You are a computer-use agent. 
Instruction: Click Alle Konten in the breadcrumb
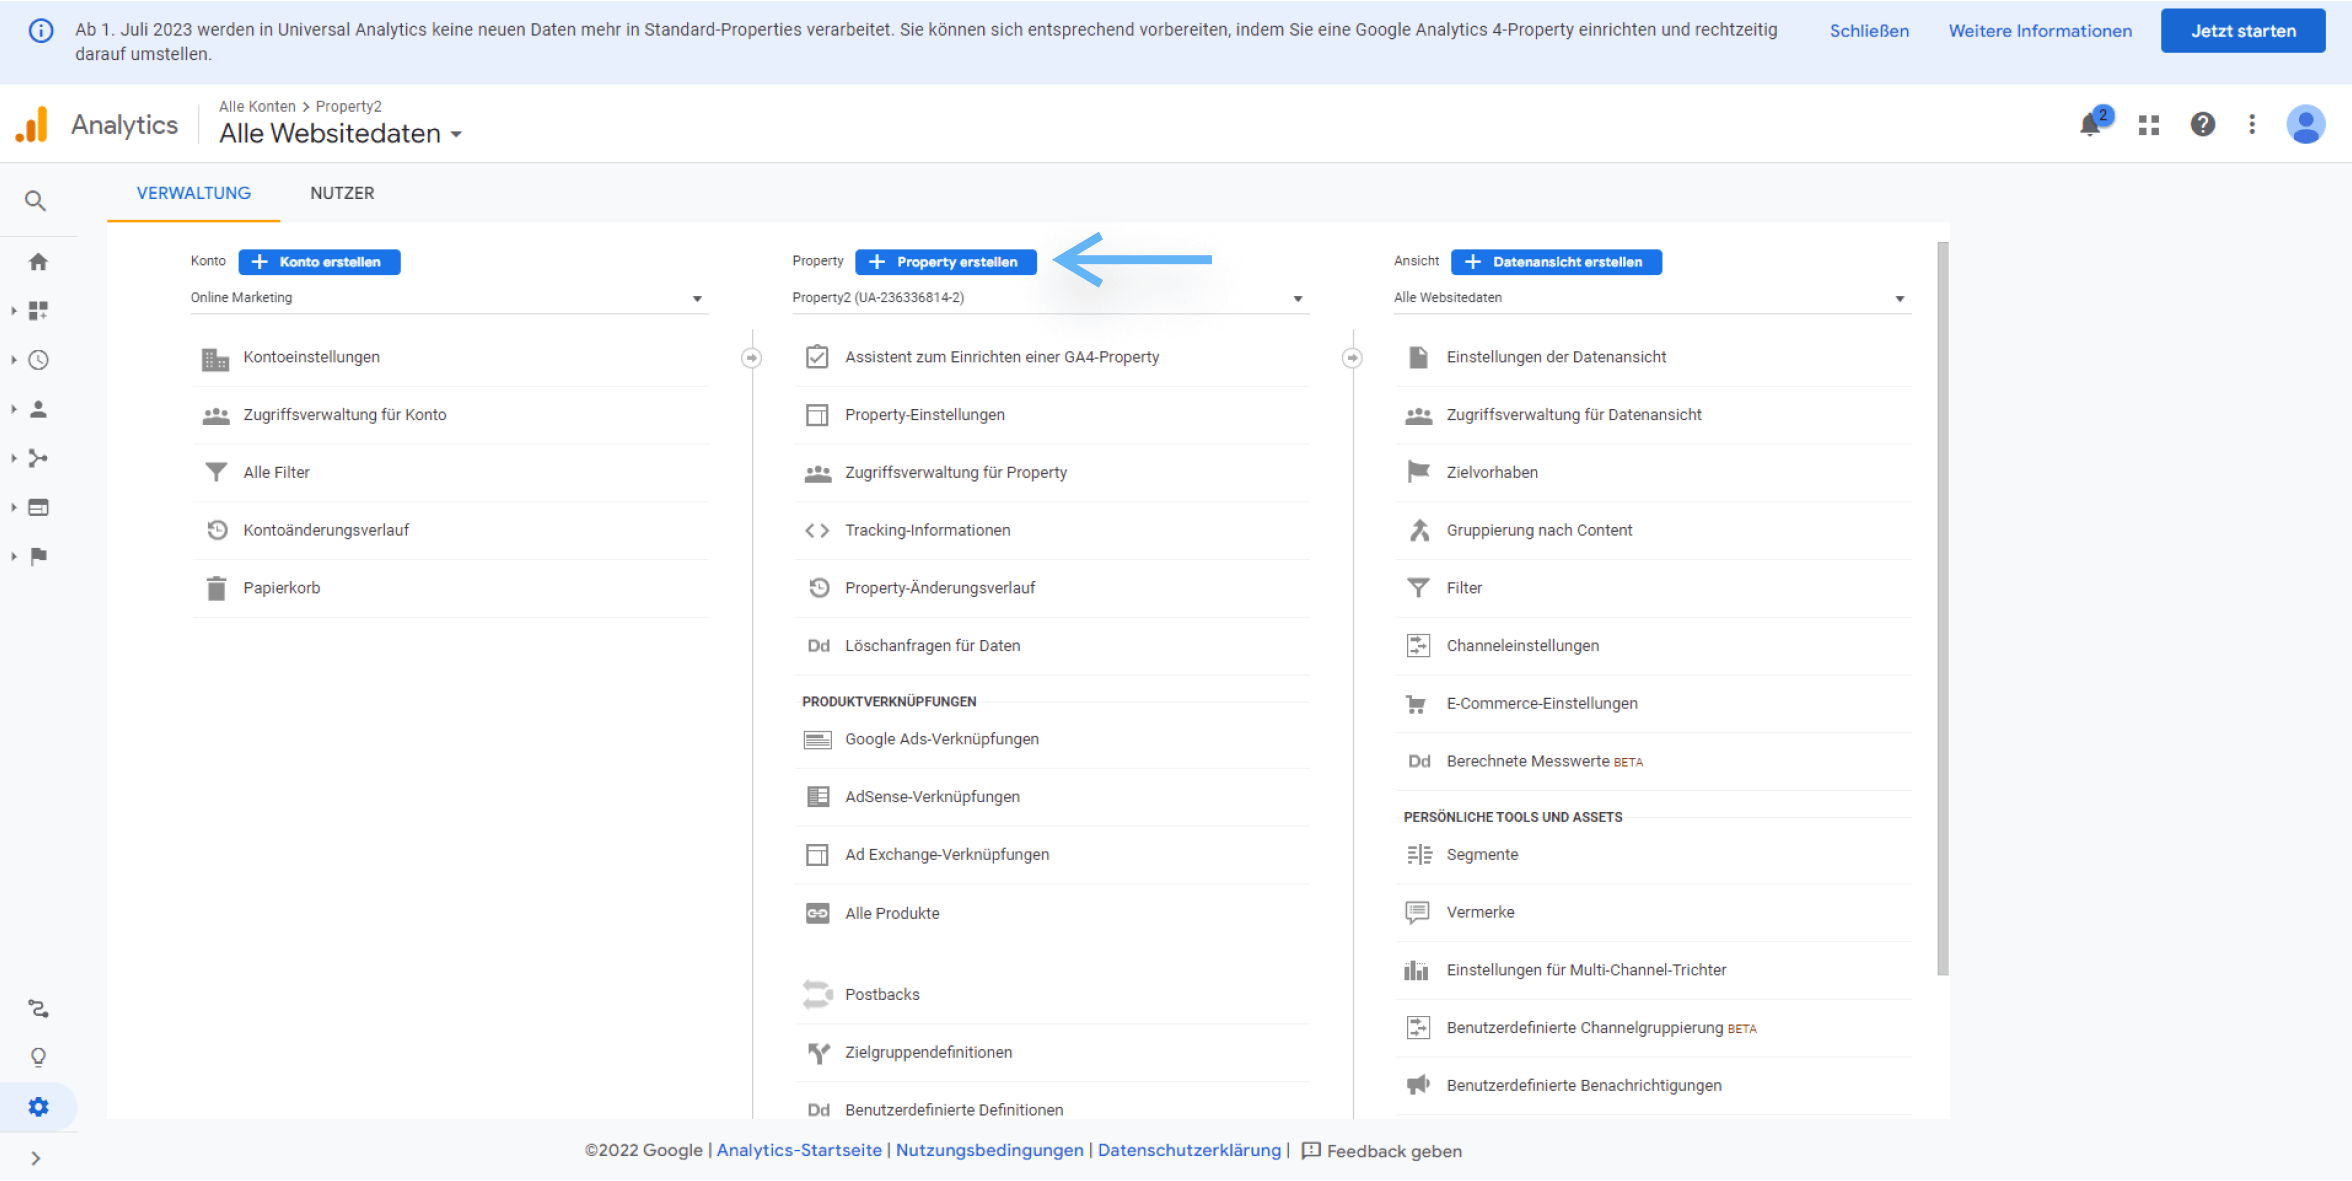(257, 106)
